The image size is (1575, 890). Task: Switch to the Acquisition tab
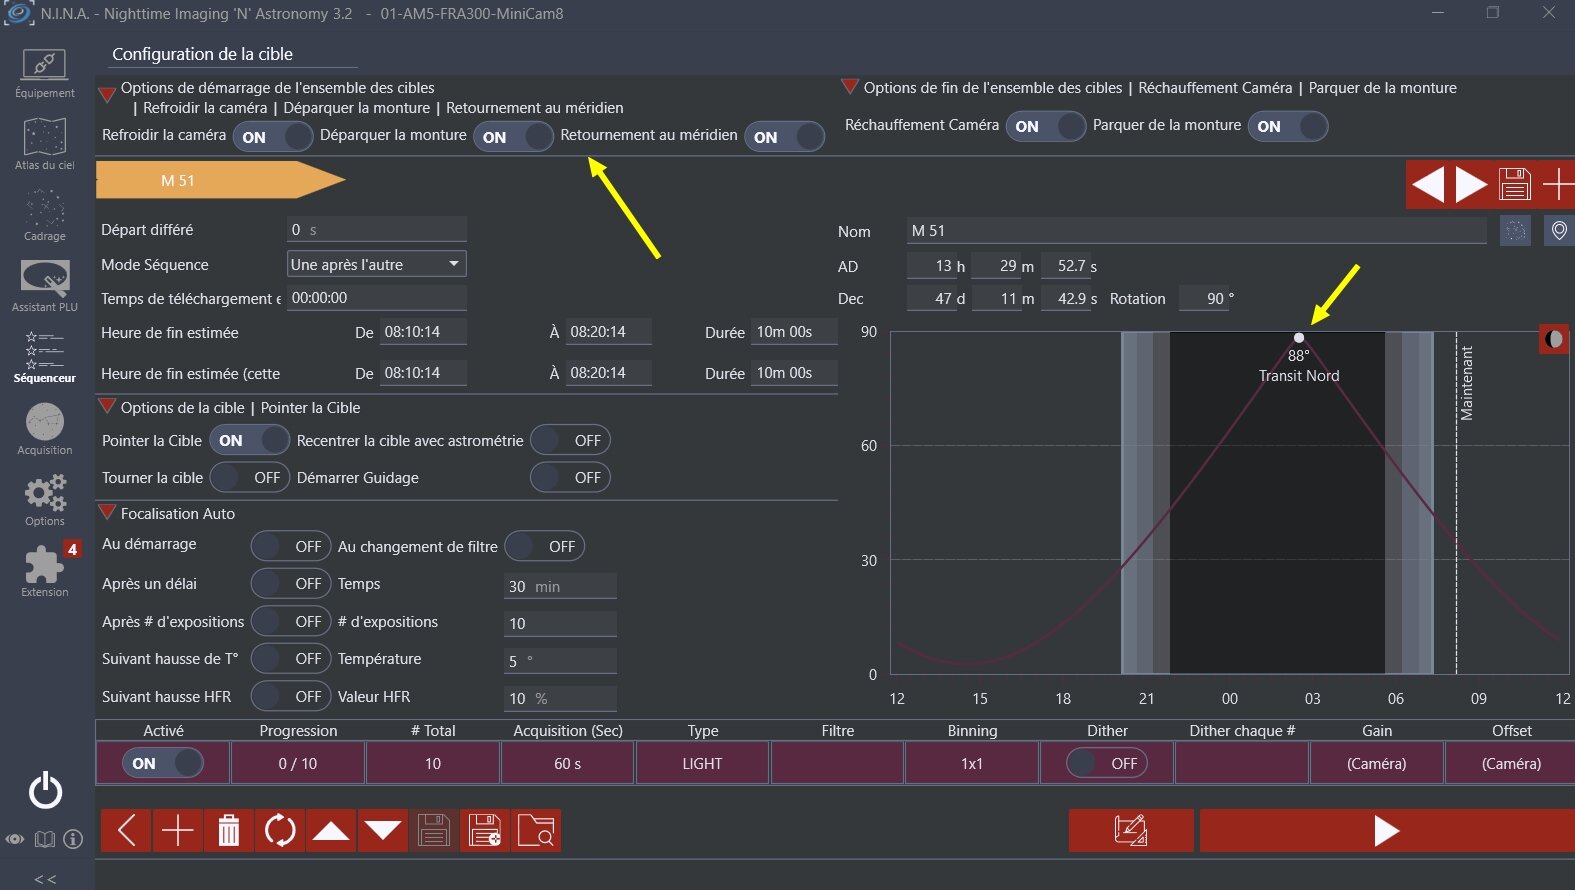(45, 429)
